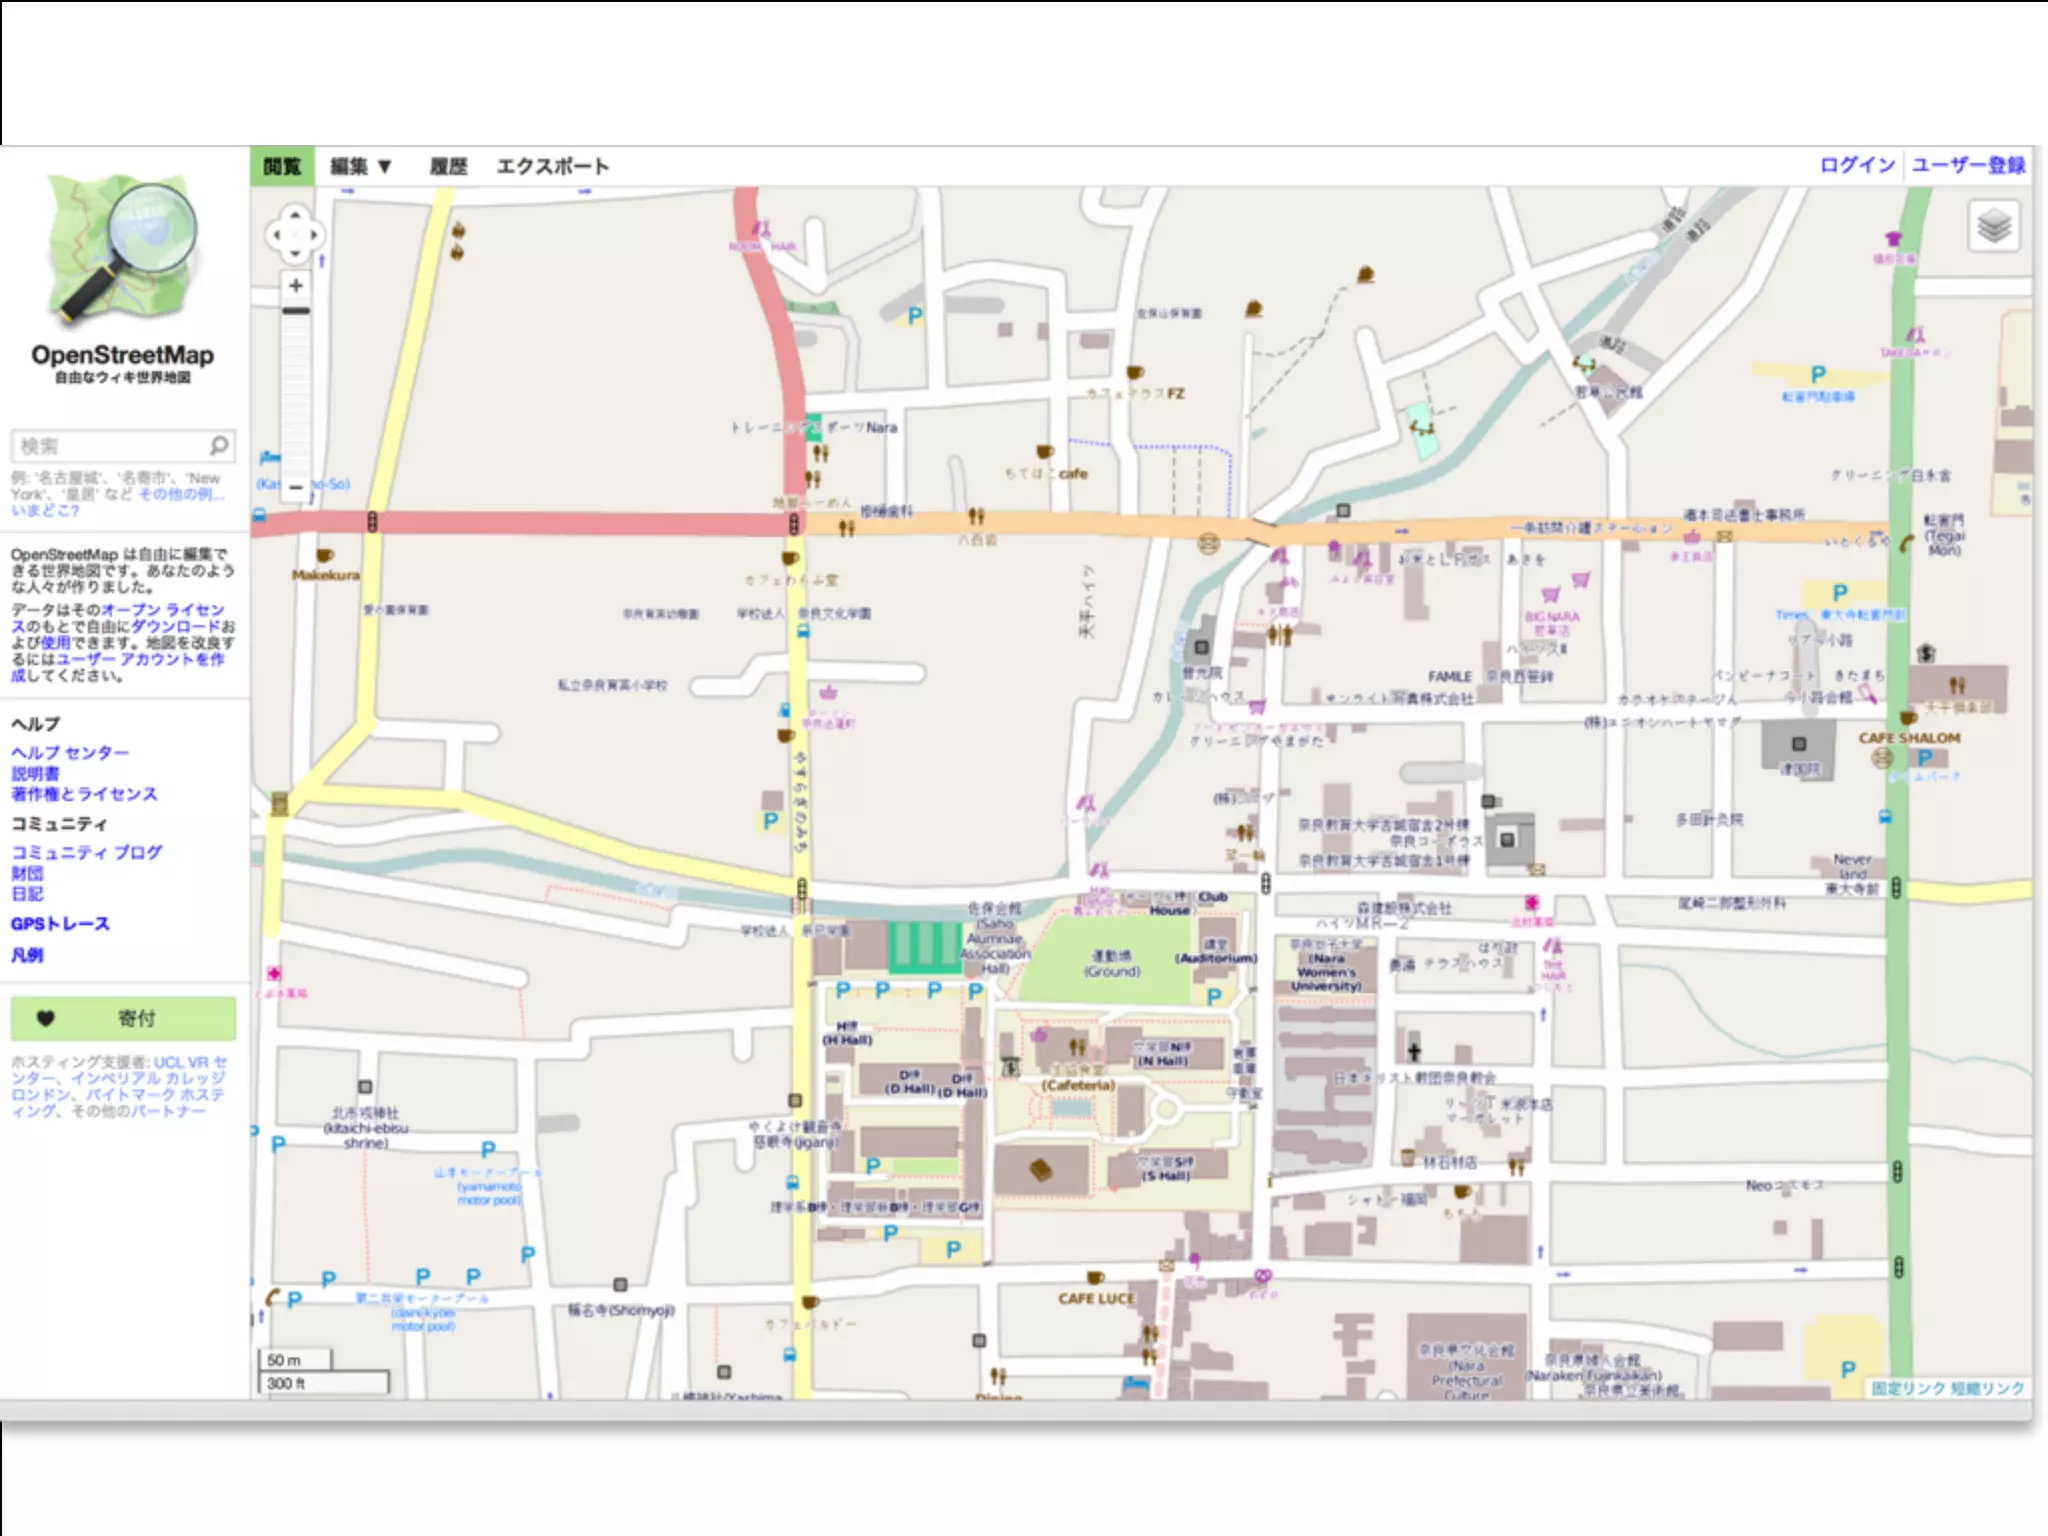Open the 履歴 tab
This screenshot has height=1536, width=2048.
448,167
